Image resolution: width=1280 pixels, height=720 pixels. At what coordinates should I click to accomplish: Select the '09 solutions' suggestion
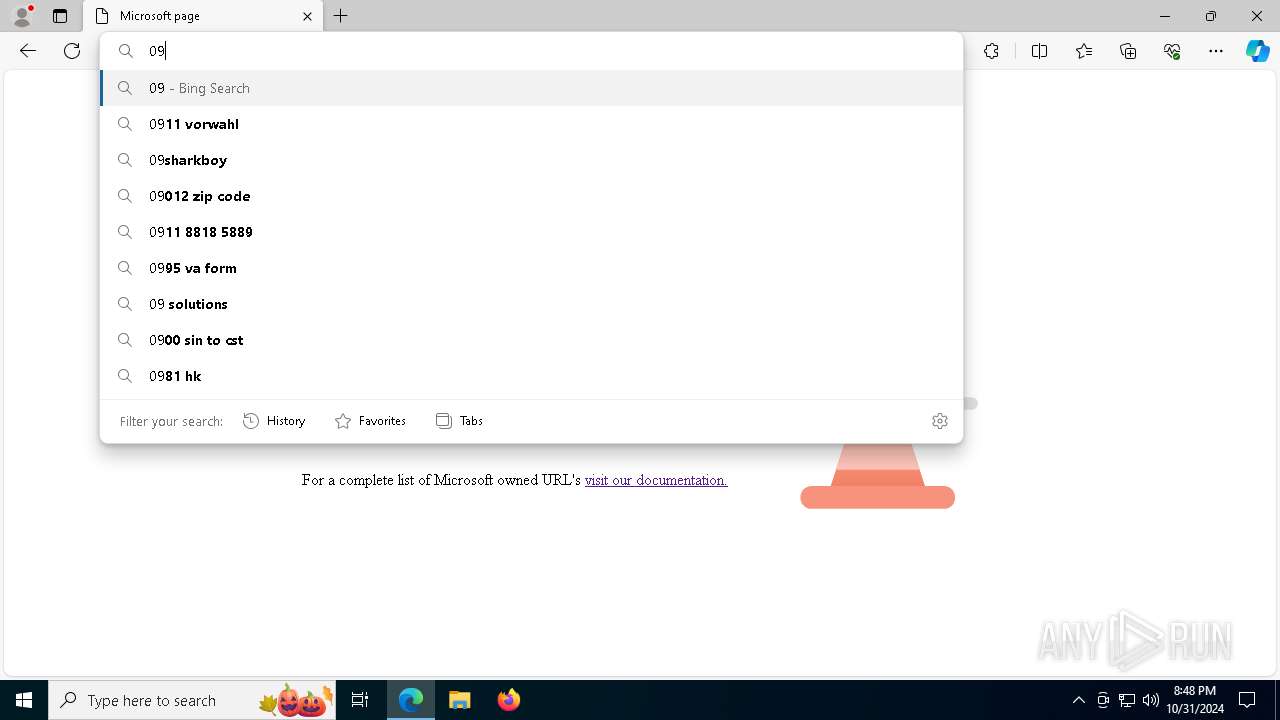(531, 304)
